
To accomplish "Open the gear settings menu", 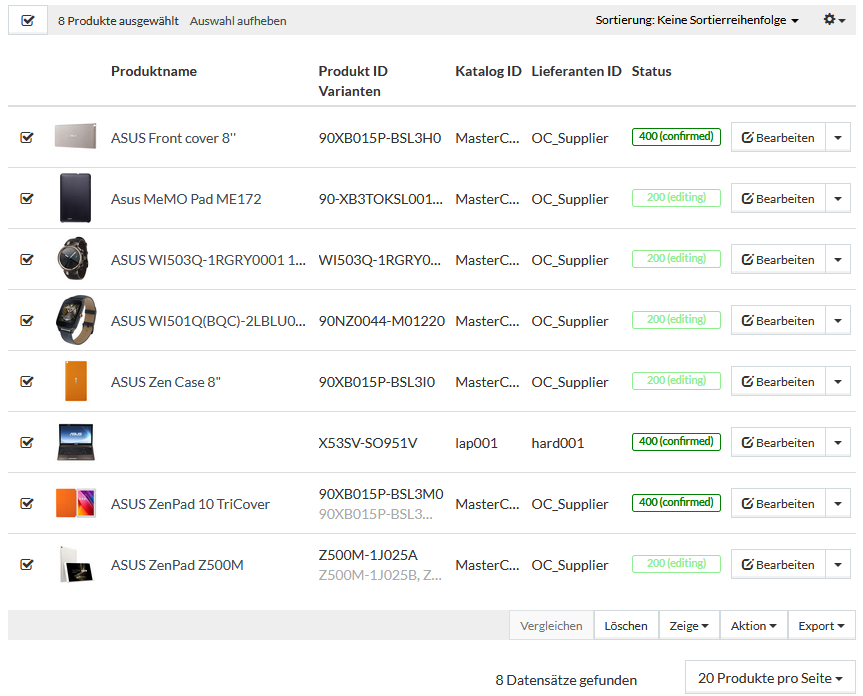I will (834, 20).
